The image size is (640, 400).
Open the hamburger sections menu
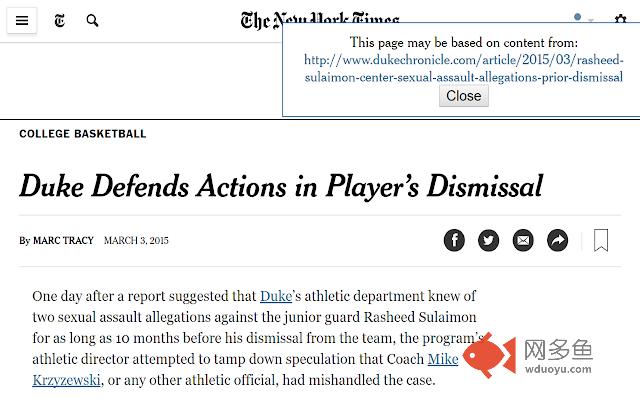pos(22,20)
